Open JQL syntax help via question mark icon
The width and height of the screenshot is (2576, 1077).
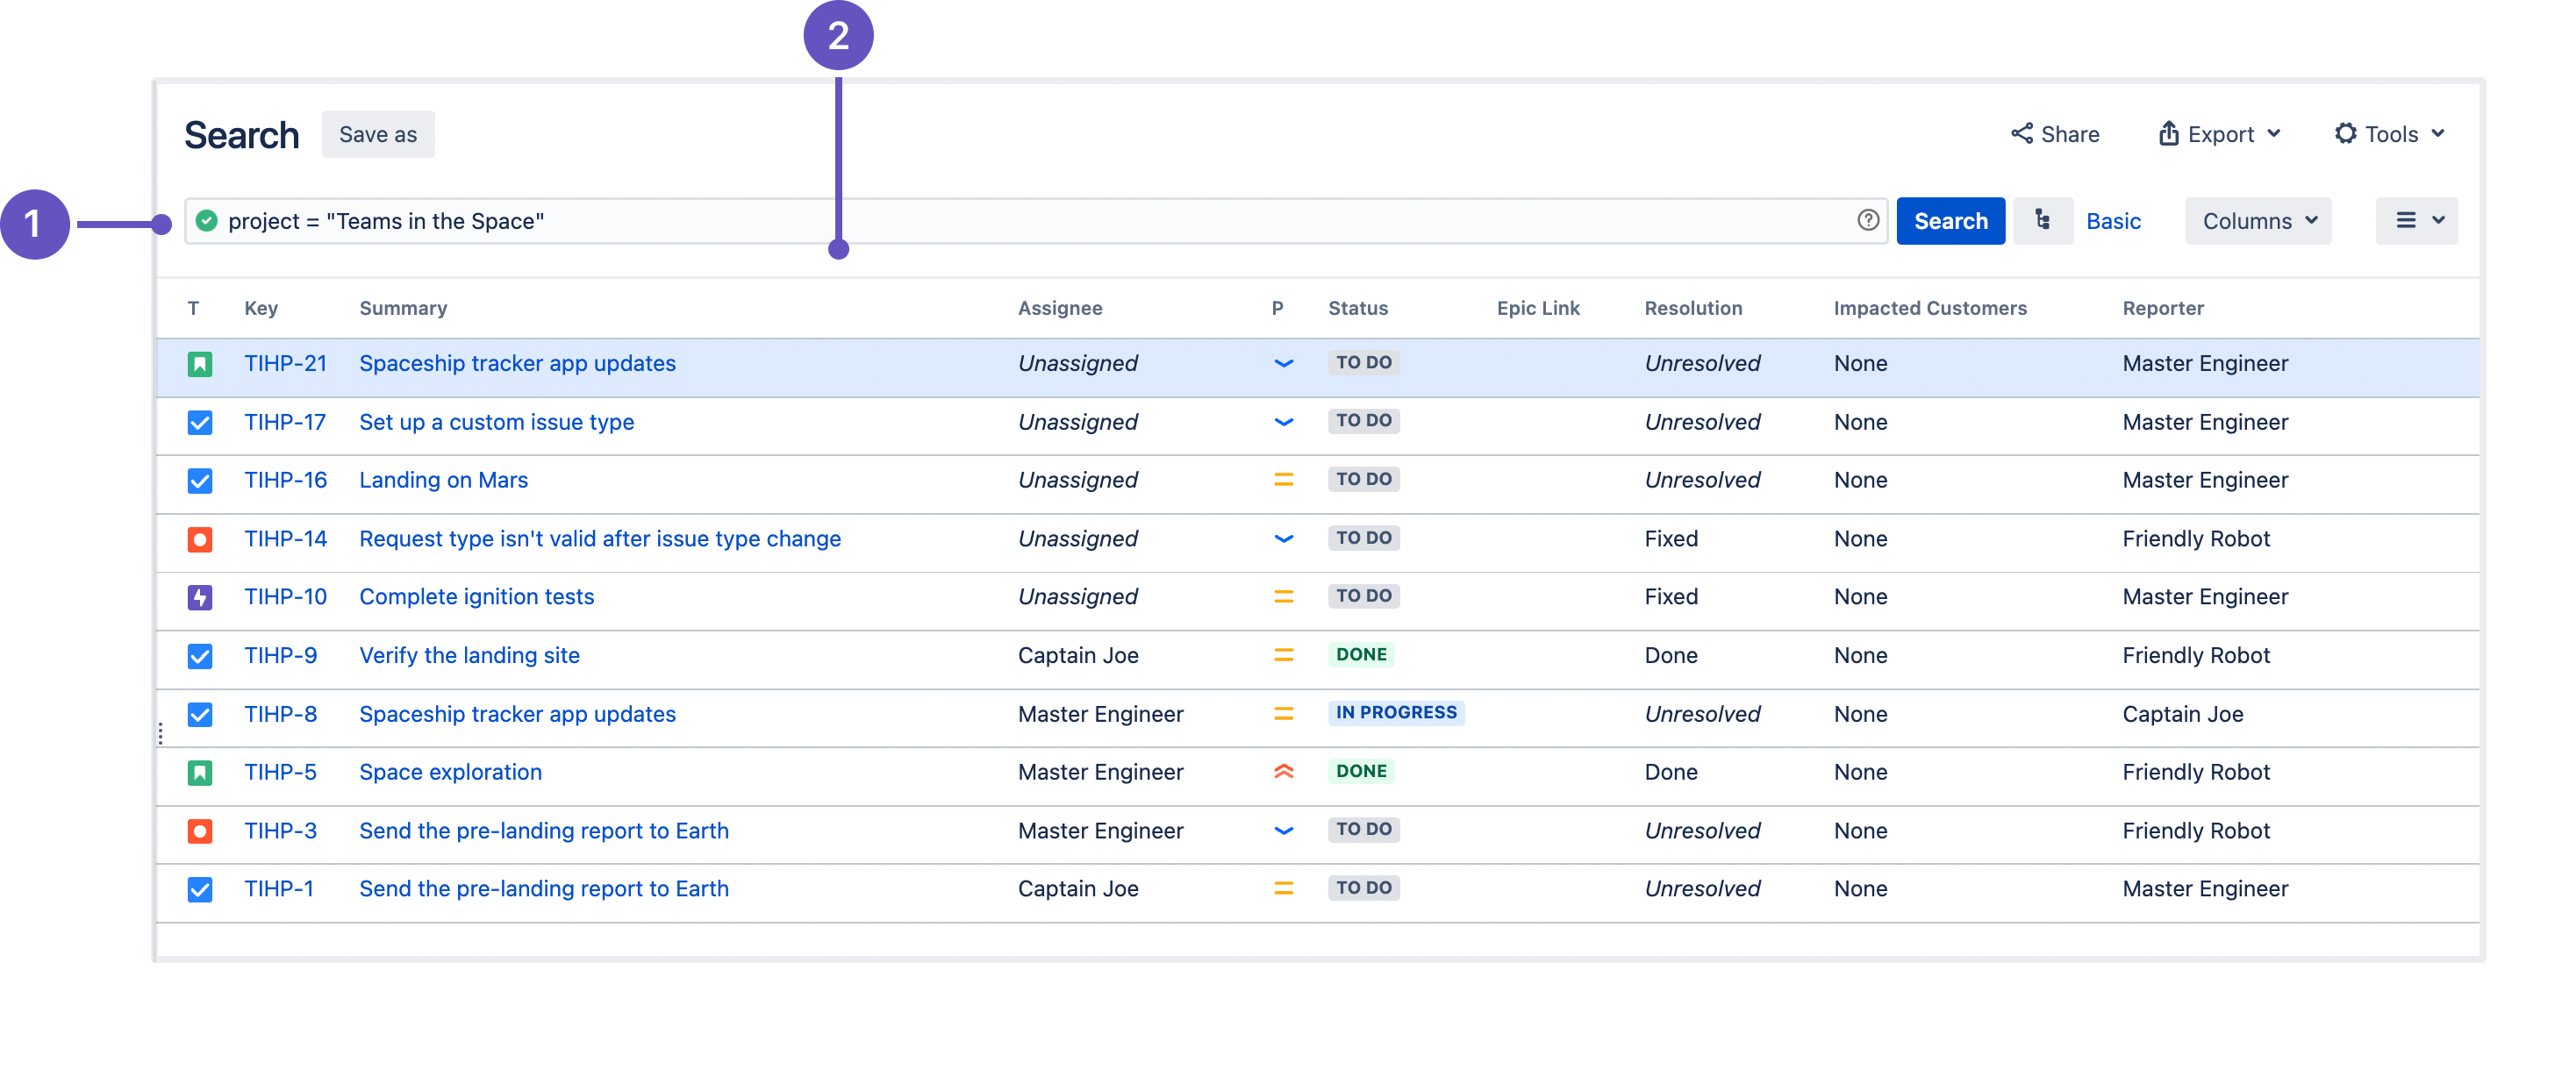click(x=1869, y=220)
